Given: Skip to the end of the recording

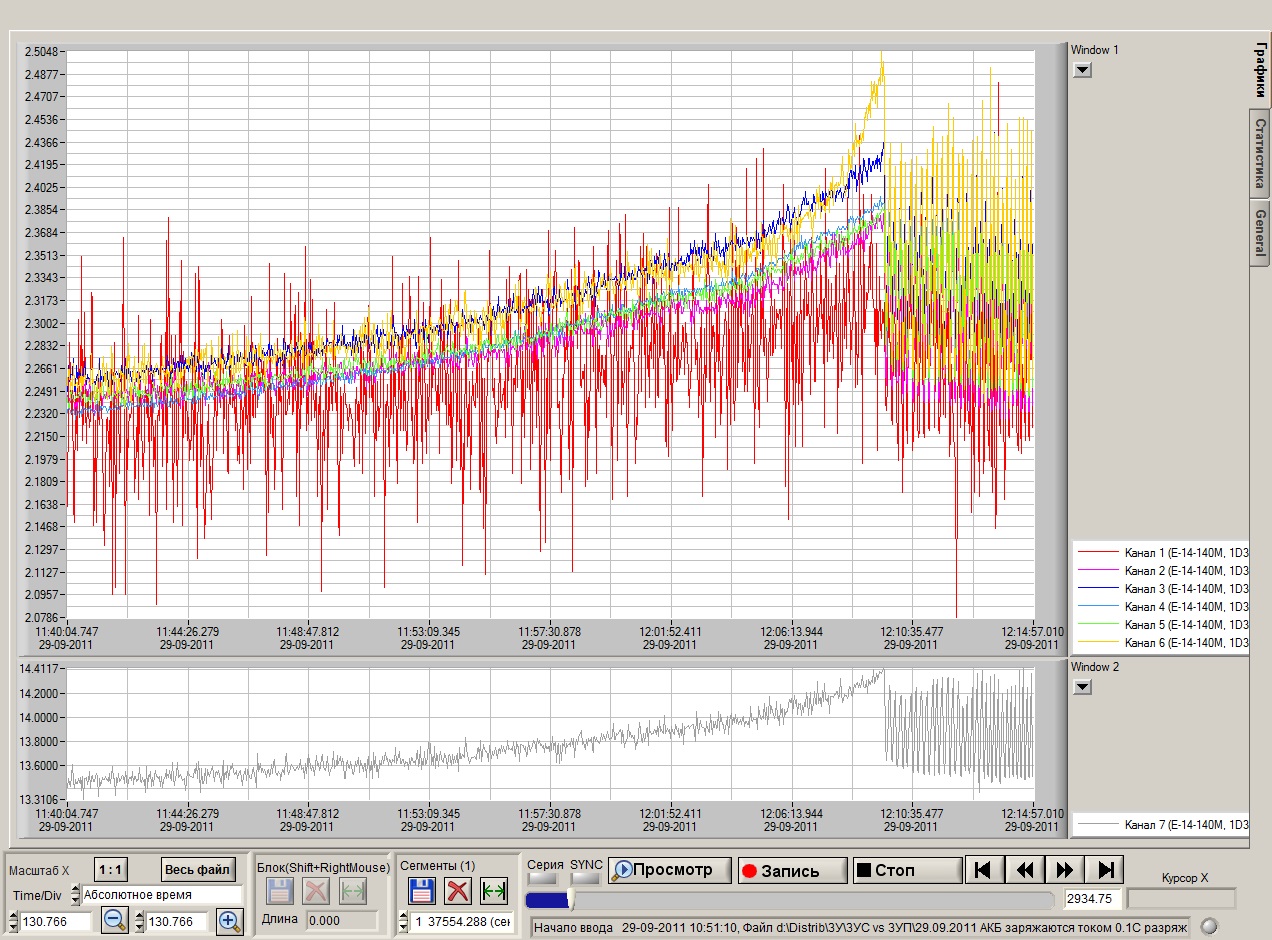Looking at the screenshot, I should (x=1106, y=870).
